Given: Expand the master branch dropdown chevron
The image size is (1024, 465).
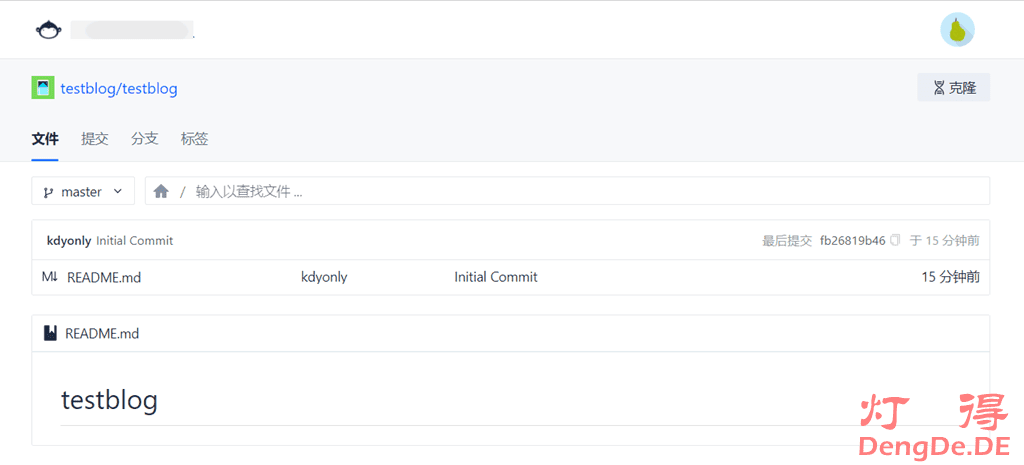Looking at the screenshot, I should tap(118, 191).
